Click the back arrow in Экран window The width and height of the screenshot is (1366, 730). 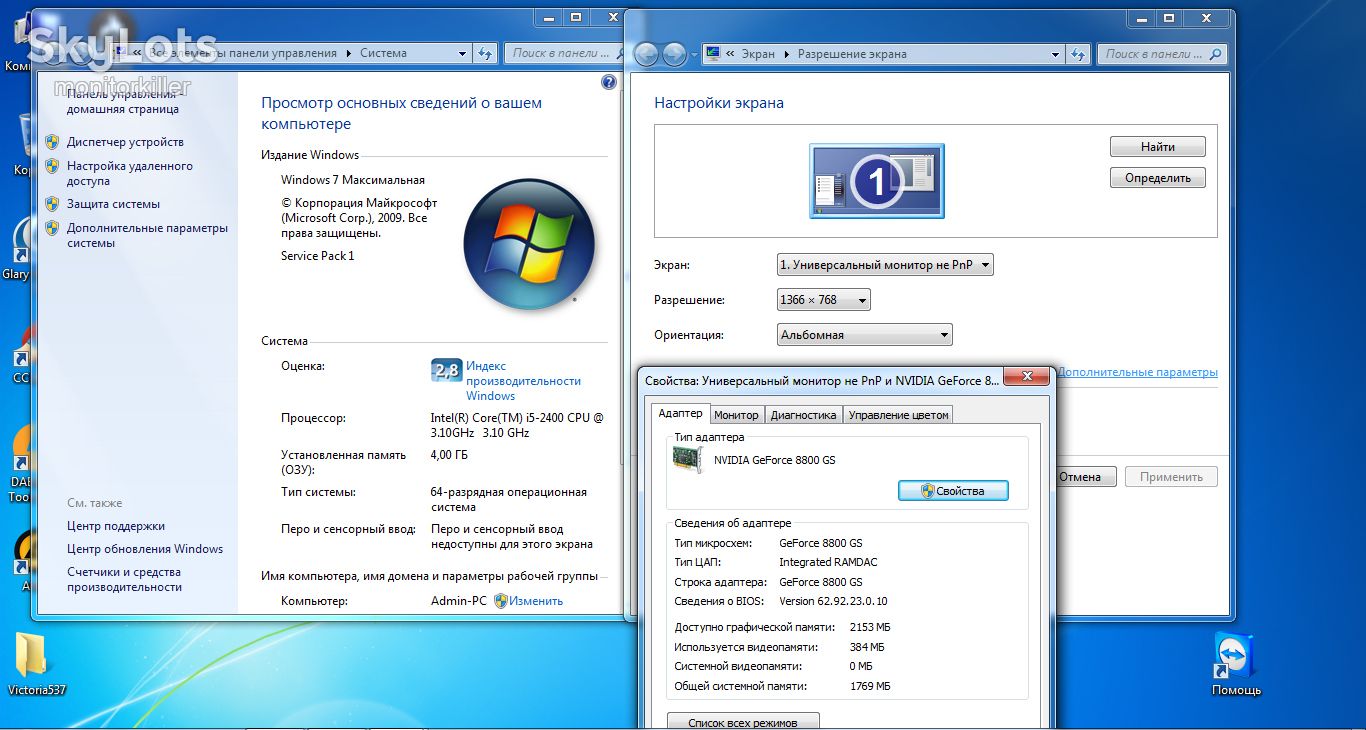[646, 54]
